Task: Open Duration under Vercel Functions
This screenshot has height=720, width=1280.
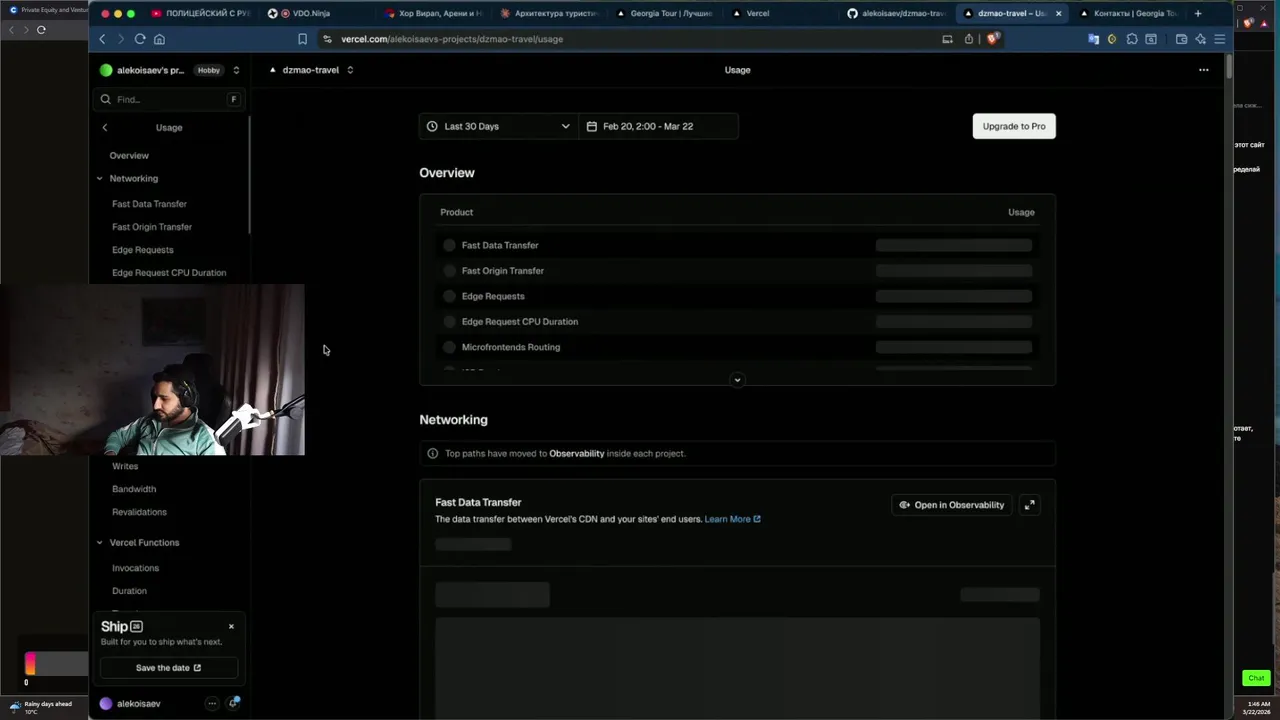Action: tap(129, 591)
